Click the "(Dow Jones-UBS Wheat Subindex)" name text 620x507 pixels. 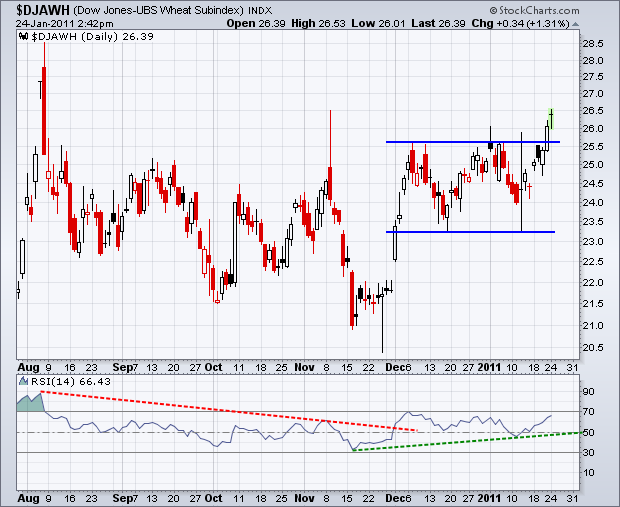(x=158, y=10)
